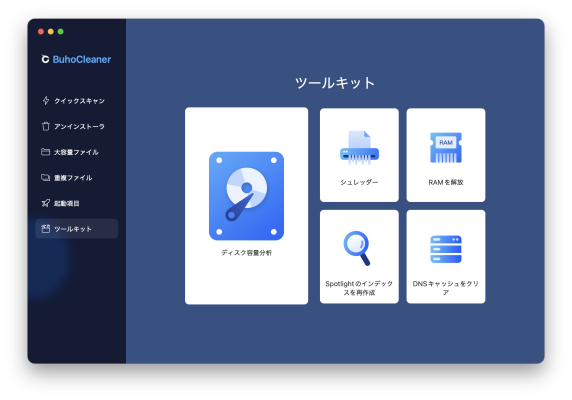The width and height of the screenshot is (572, 400).
Task: Select the 大容量ファイル folder icon
Action: [x=46, y=152]
